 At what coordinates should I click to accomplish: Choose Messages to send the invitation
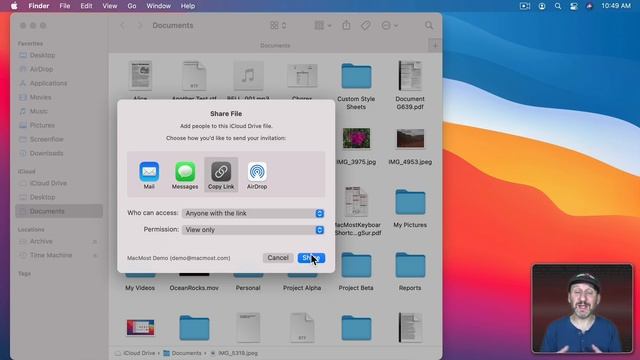click(185, 175)
